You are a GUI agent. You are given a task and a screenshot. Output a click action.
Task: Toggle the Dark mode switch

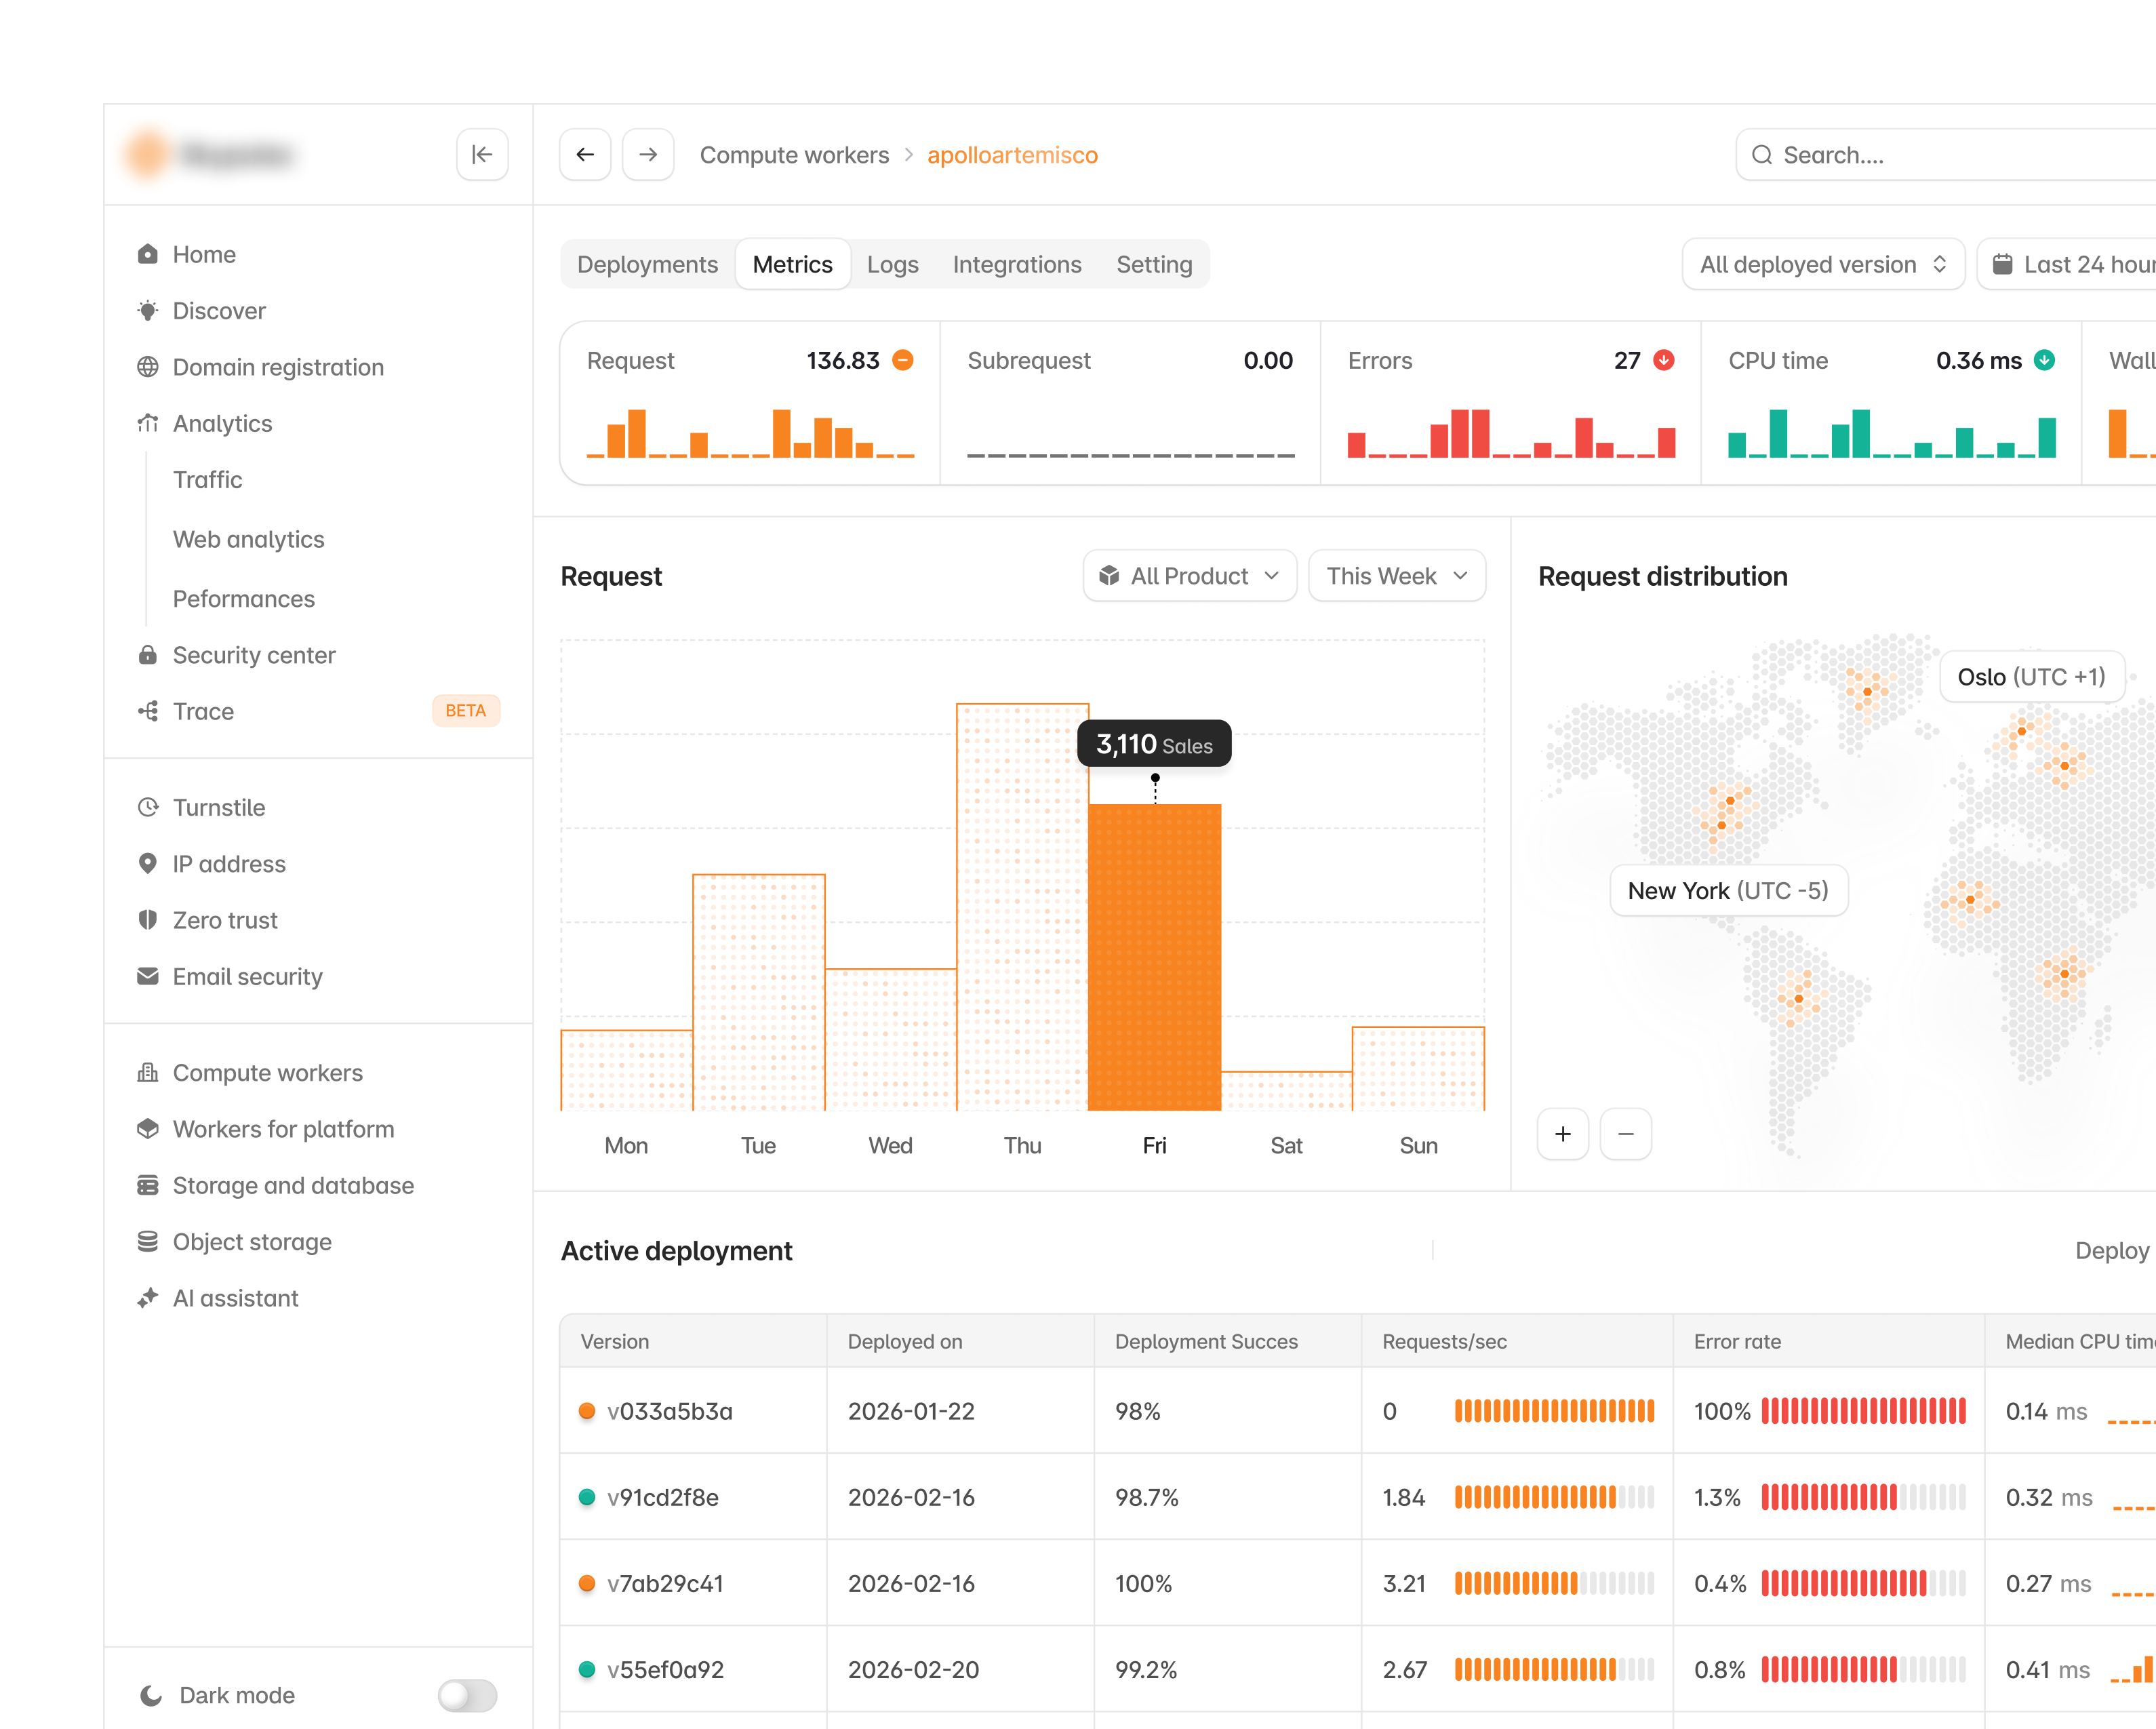[467, 1695]
